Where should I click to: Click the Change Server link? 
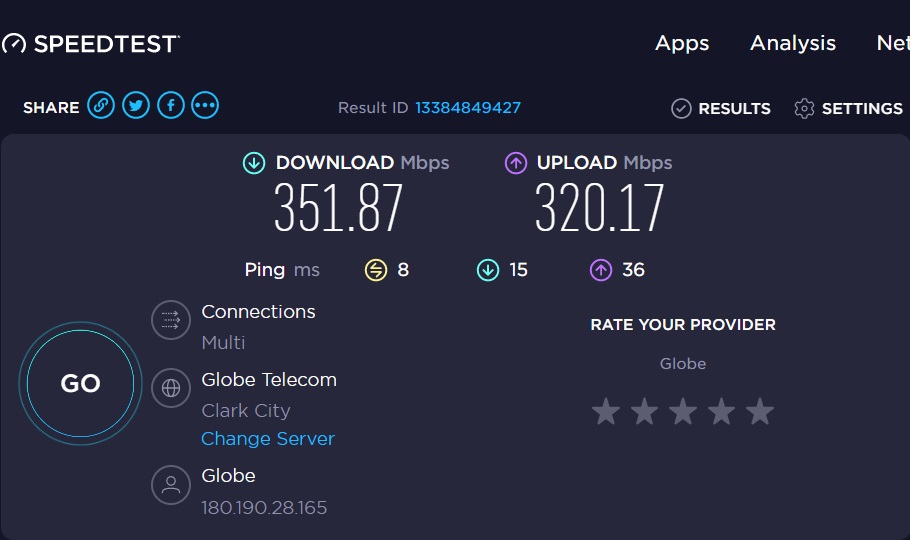tap(268, 439)
